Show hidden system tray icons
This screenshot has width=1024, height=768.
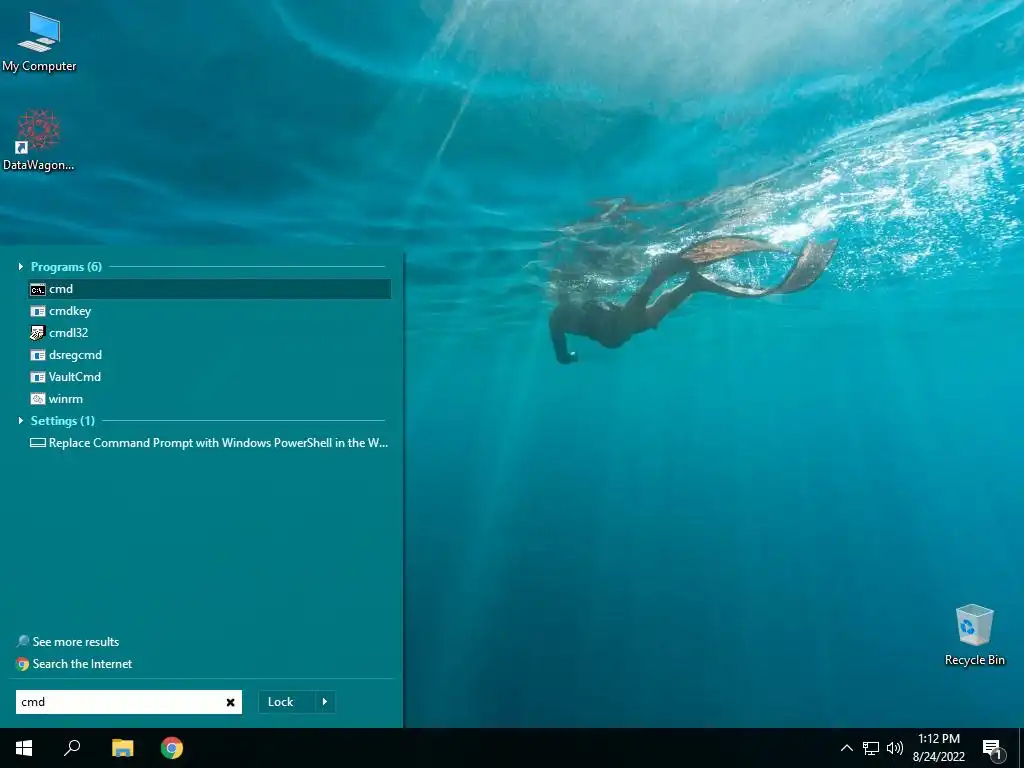point(846,748)
